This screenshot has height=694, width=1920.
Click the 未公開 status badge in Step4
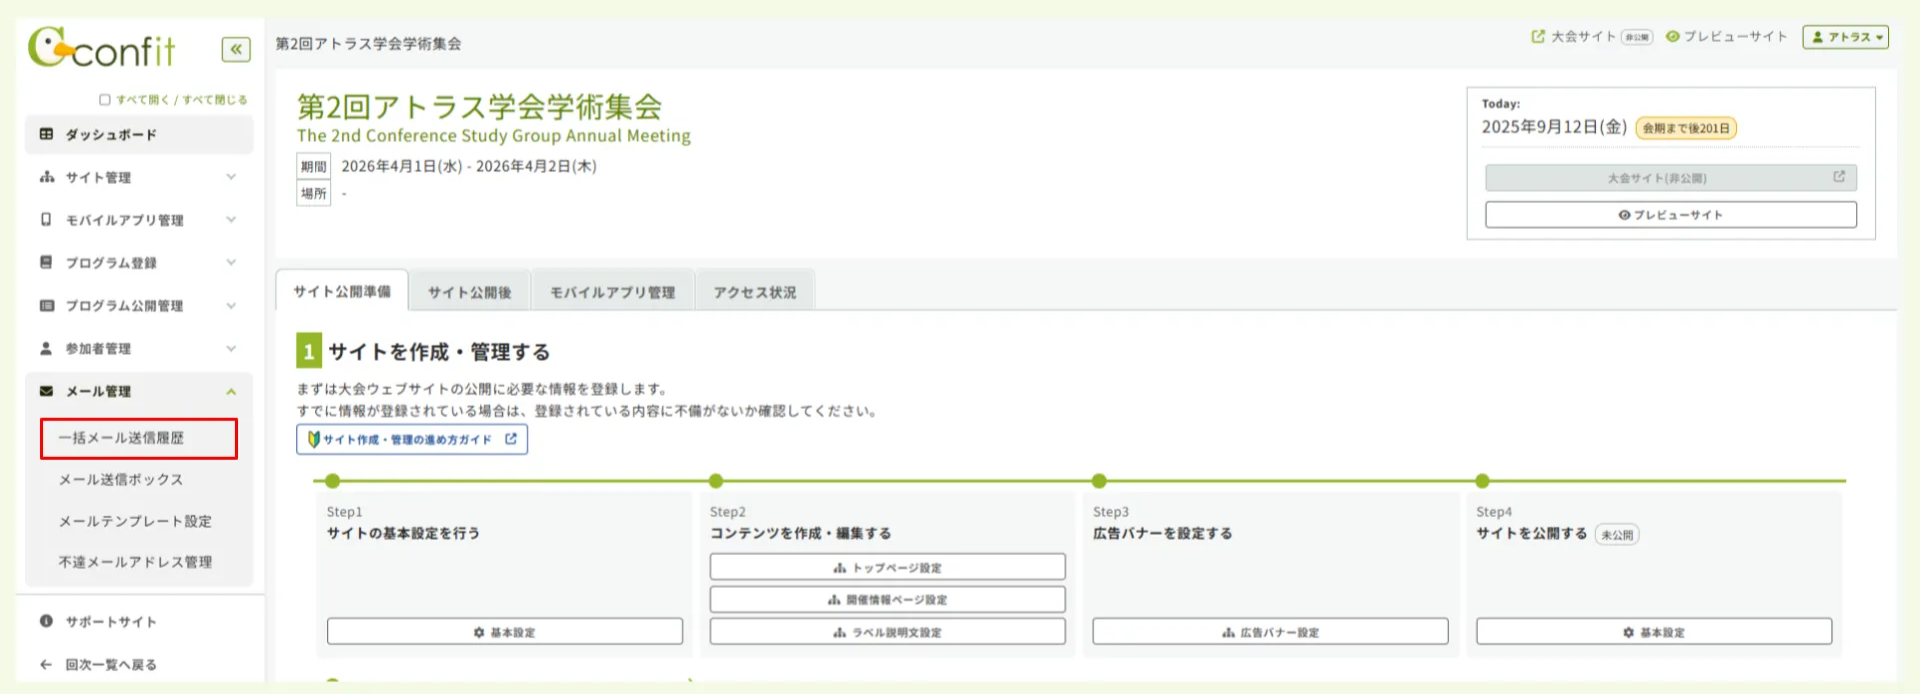(x=1617, y=534)
